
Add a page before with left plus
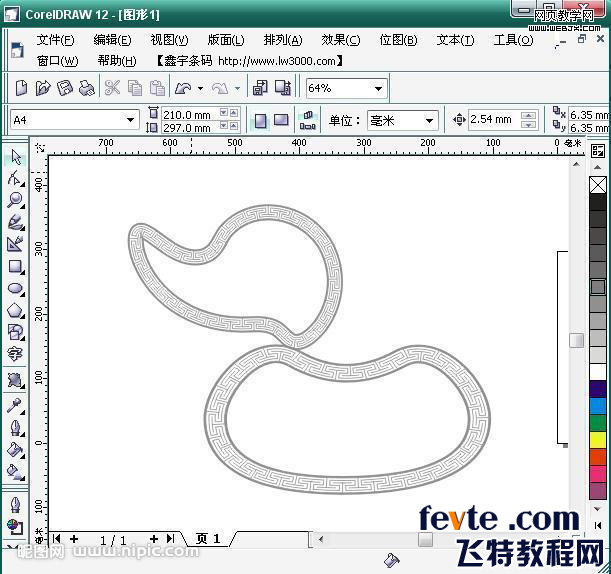coord(74,539)
